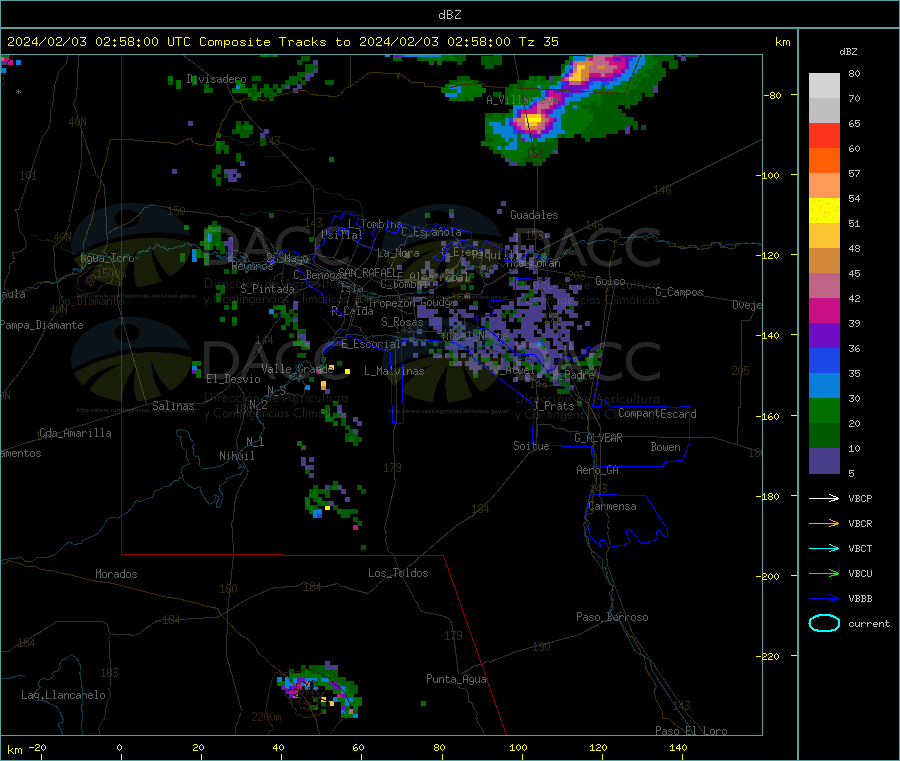Click the cyan 'current' ellipse symbol

click(824, 623)
